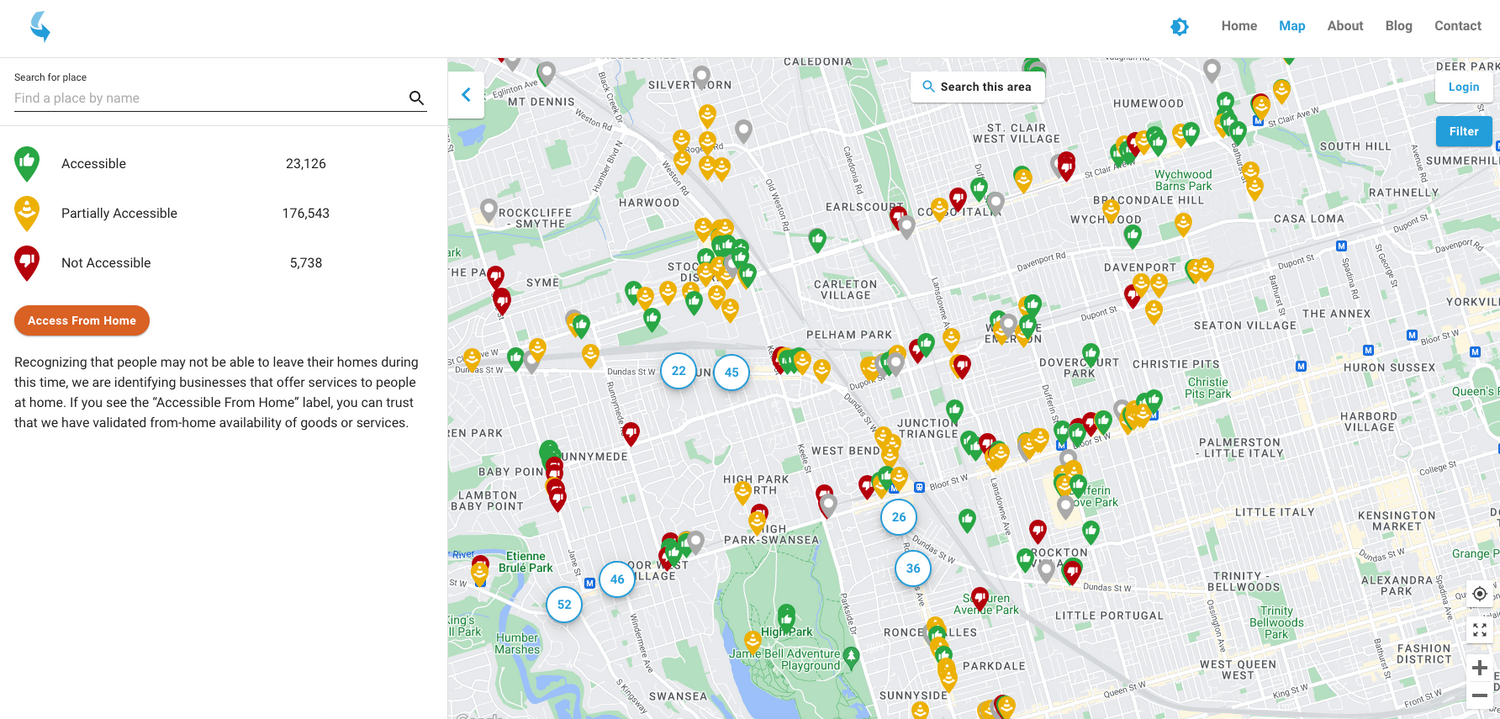Zoom in on the map

[x=1479, y=668]
